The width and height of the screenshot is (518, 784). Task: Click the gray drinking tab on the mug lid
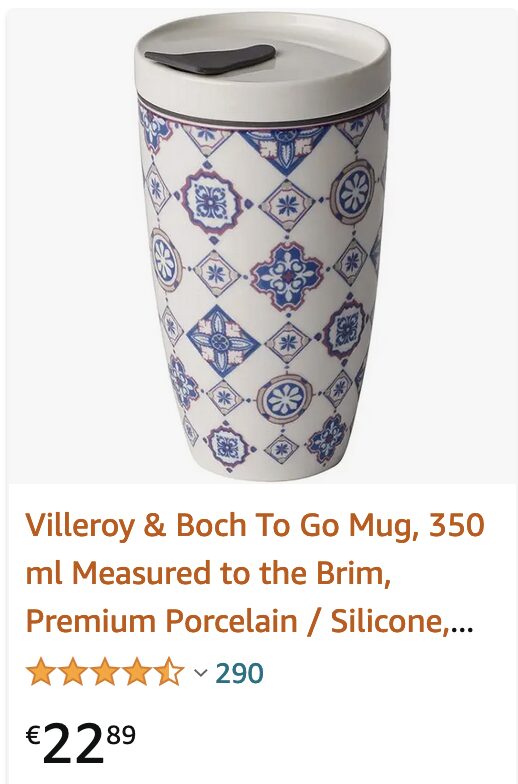[210, 58]
